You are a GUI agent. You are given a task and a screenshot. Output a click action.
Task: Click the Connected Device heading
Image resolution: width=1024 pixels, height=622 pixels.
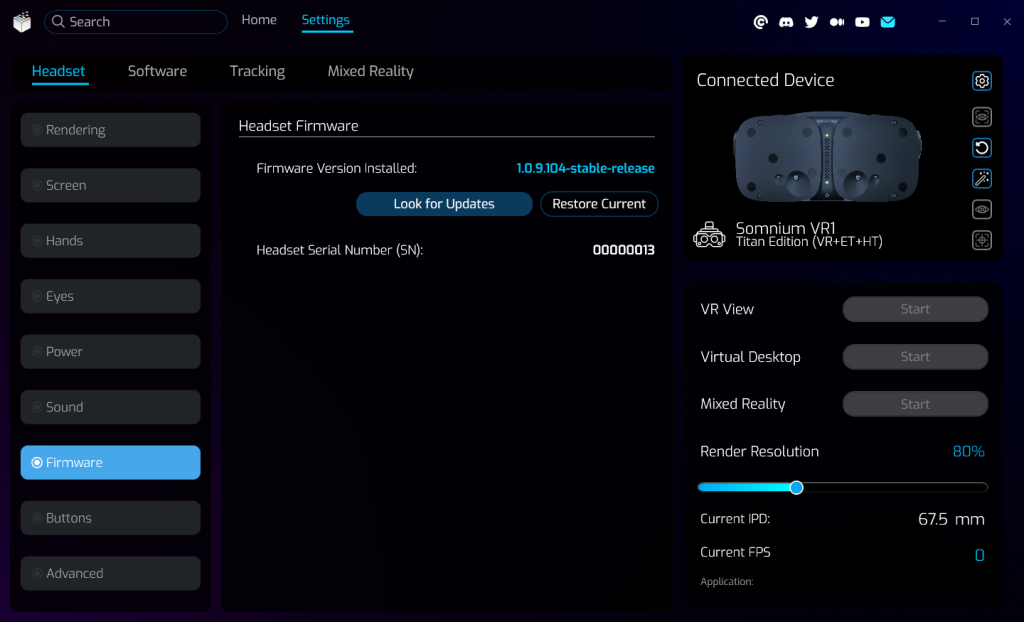pyautogui.click(x=765, y=80)
